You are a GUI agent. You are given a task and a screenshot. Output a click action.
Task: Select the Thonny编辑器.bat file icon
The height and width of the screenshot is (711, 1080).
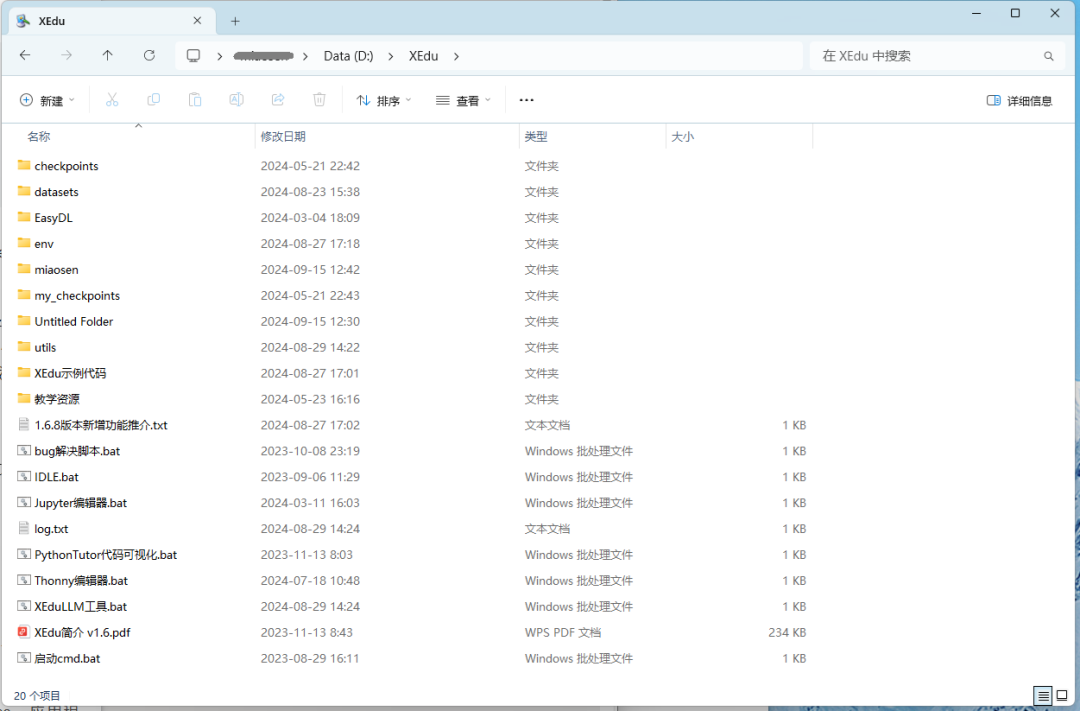click(24, 580)
